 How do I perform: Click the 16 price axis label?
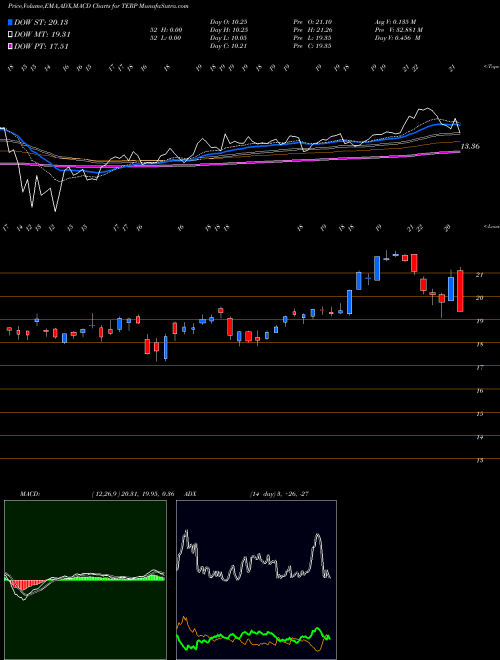[x=479, y=391]
